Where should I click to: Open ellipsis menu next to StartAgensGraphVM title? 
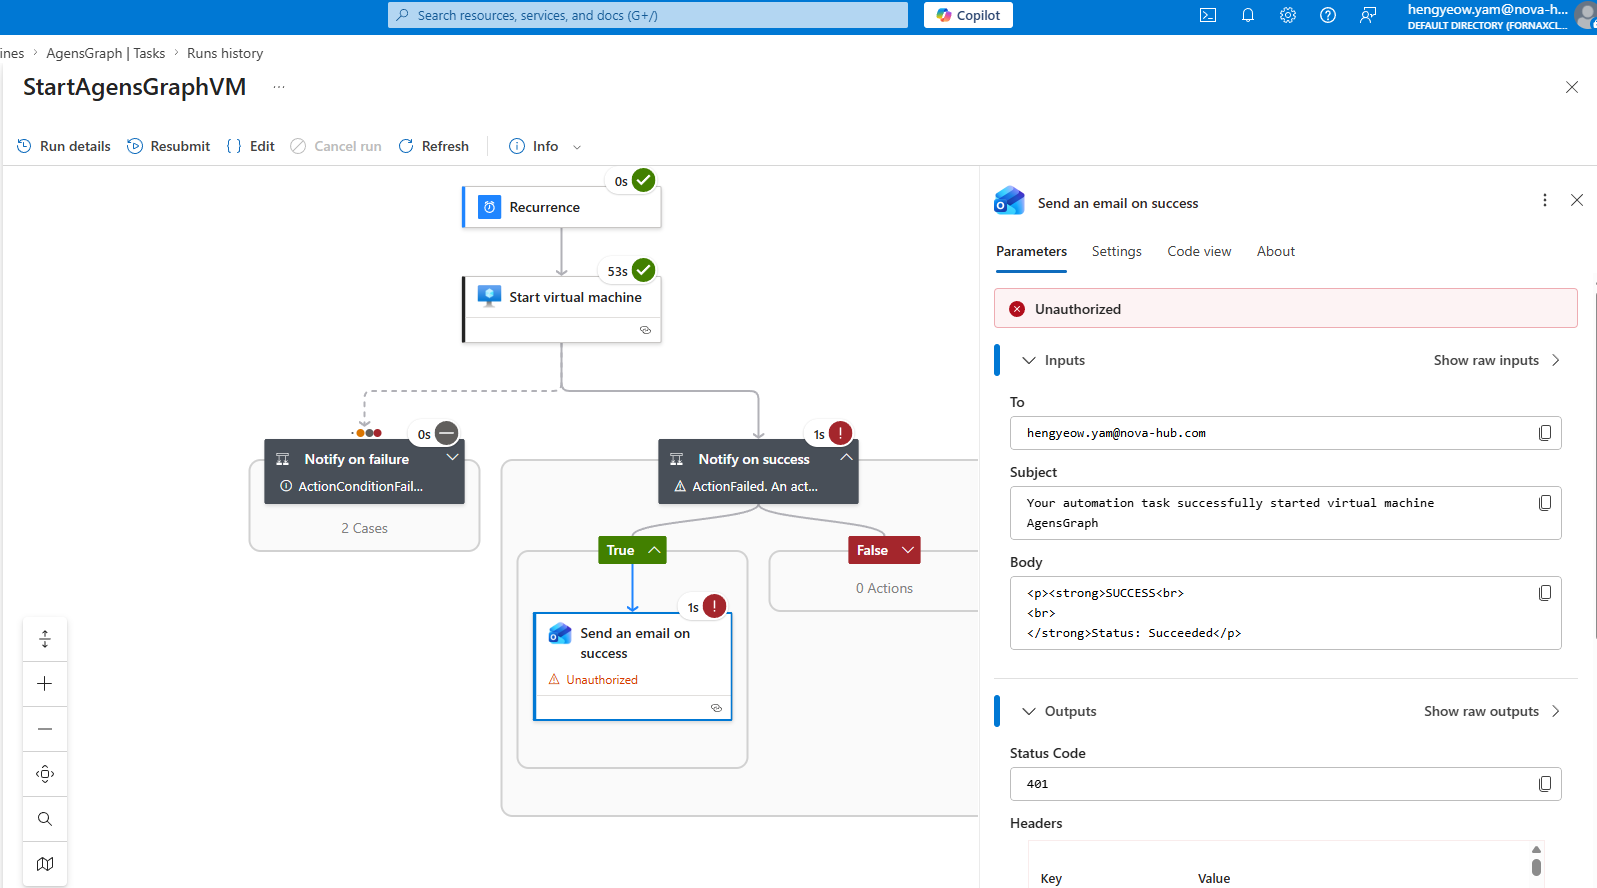pos(279,87)
